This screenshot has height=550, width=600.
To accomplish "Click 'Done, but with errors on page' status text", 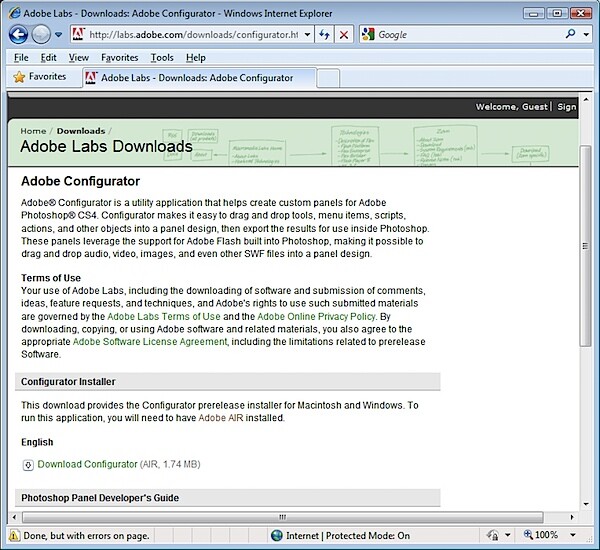I will 86,535.
